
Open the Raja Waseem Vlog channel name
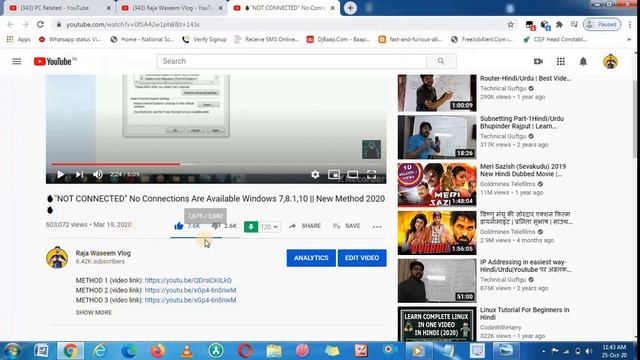(103, 253)
